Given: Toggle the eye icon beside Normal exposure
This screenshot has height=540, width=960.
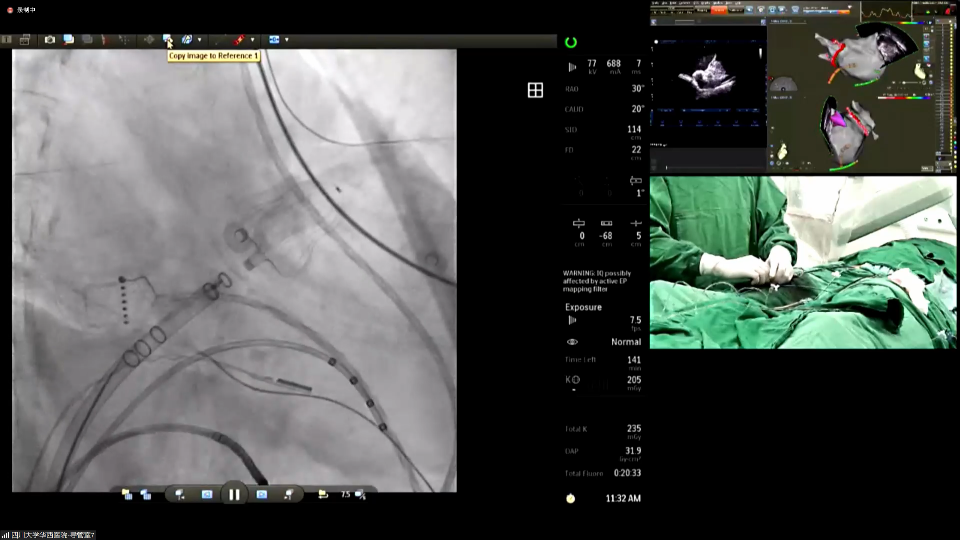Looking at the screenshot, I should 572,342.
